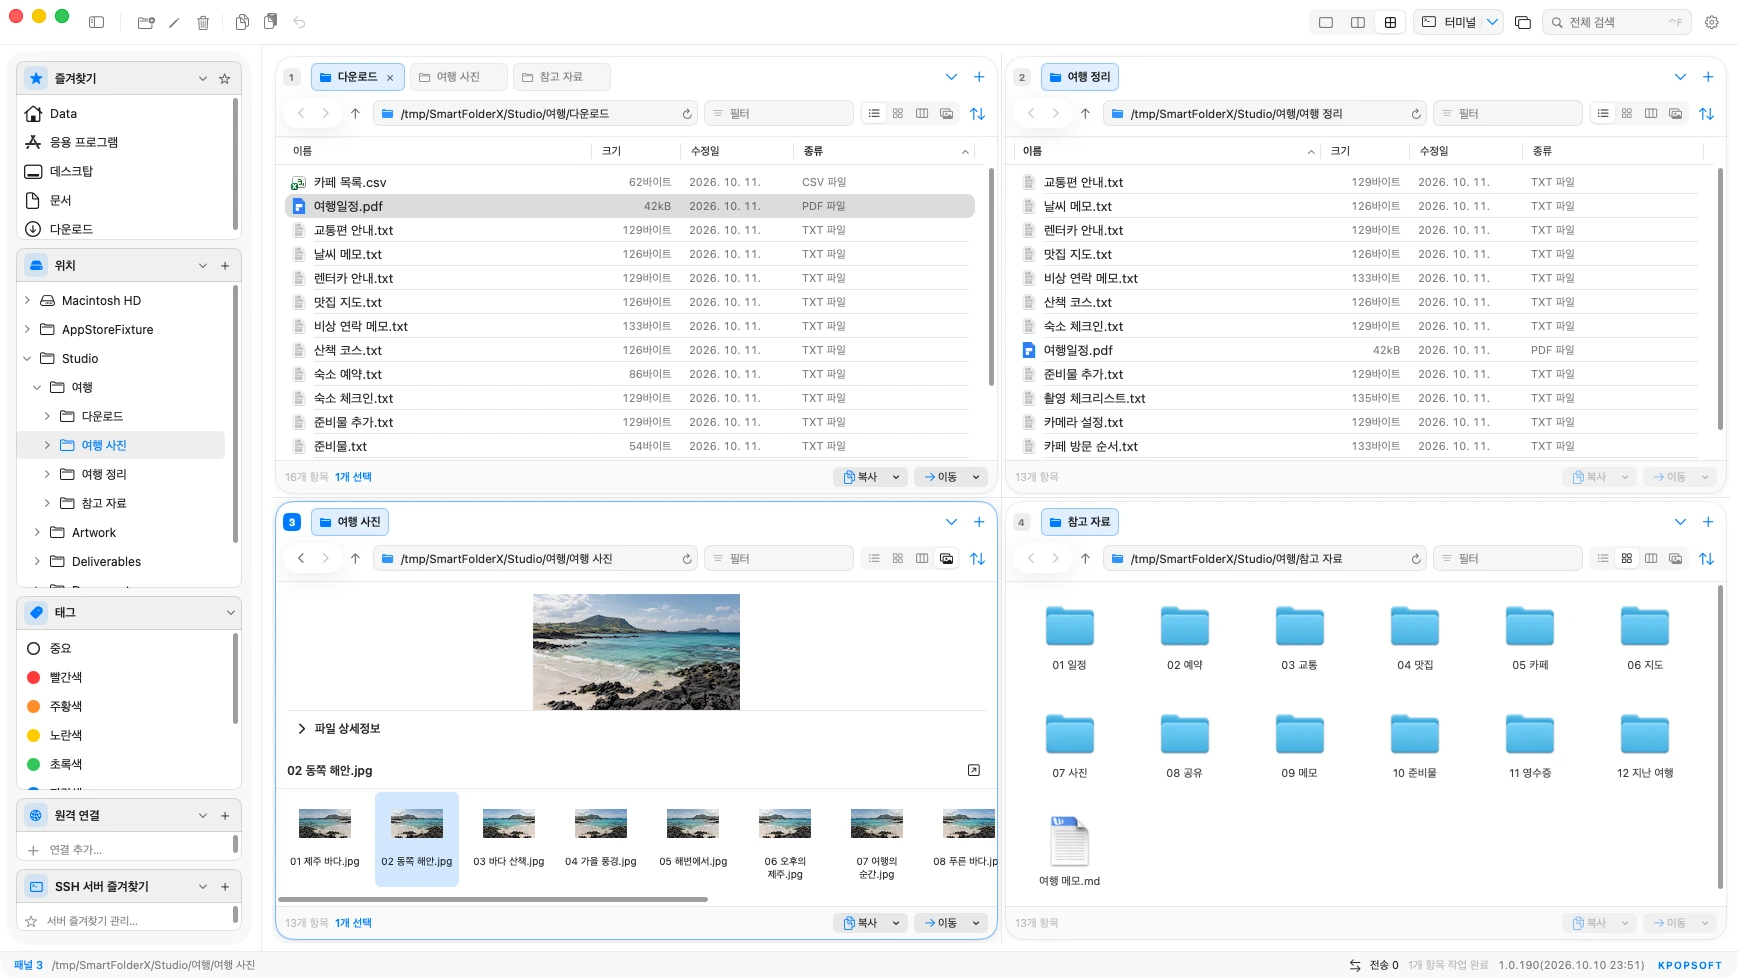Screen dimensions: 1738x978
Task: Add a new tab in panel 4
Action: (x=1708, y=522)
